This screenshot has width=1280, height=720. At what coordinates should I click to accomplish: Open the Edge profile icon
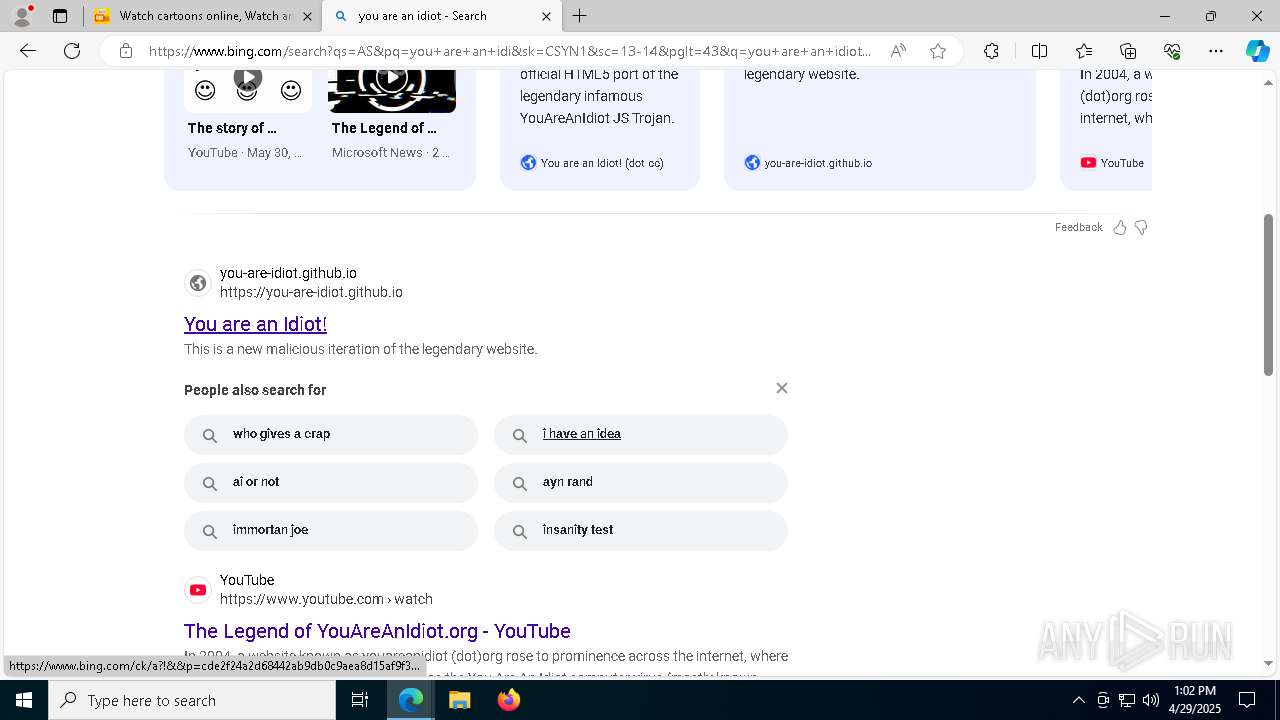[x=22, y=16]
